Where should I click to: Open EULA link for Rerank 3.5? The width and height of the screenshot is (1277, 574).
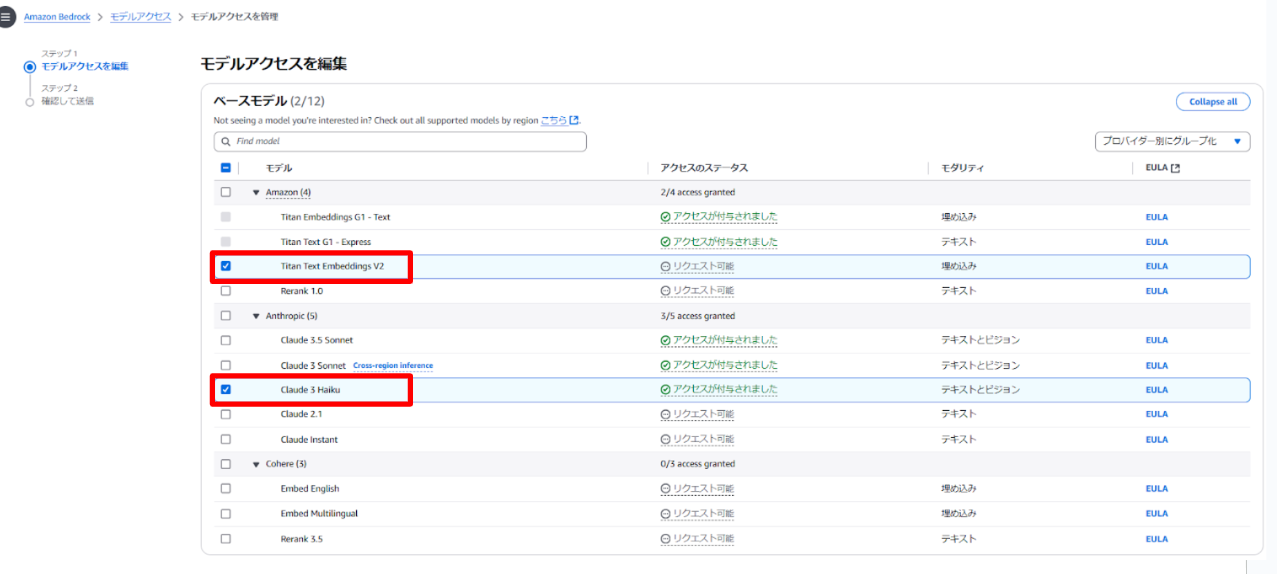(1156, 538)
